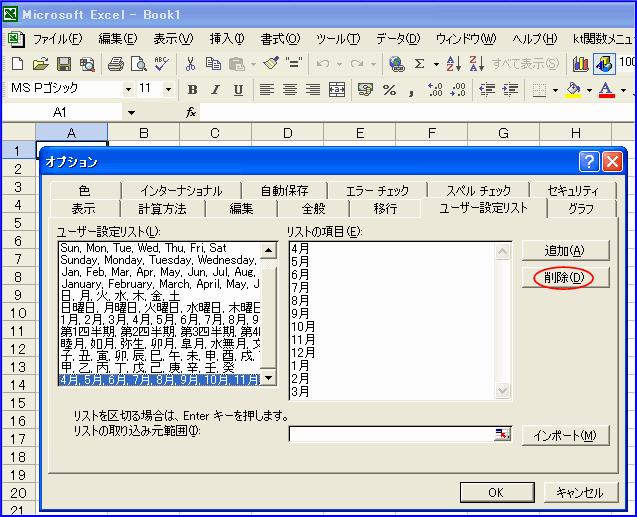Open the ファイル(F) menu

[57, 39]
